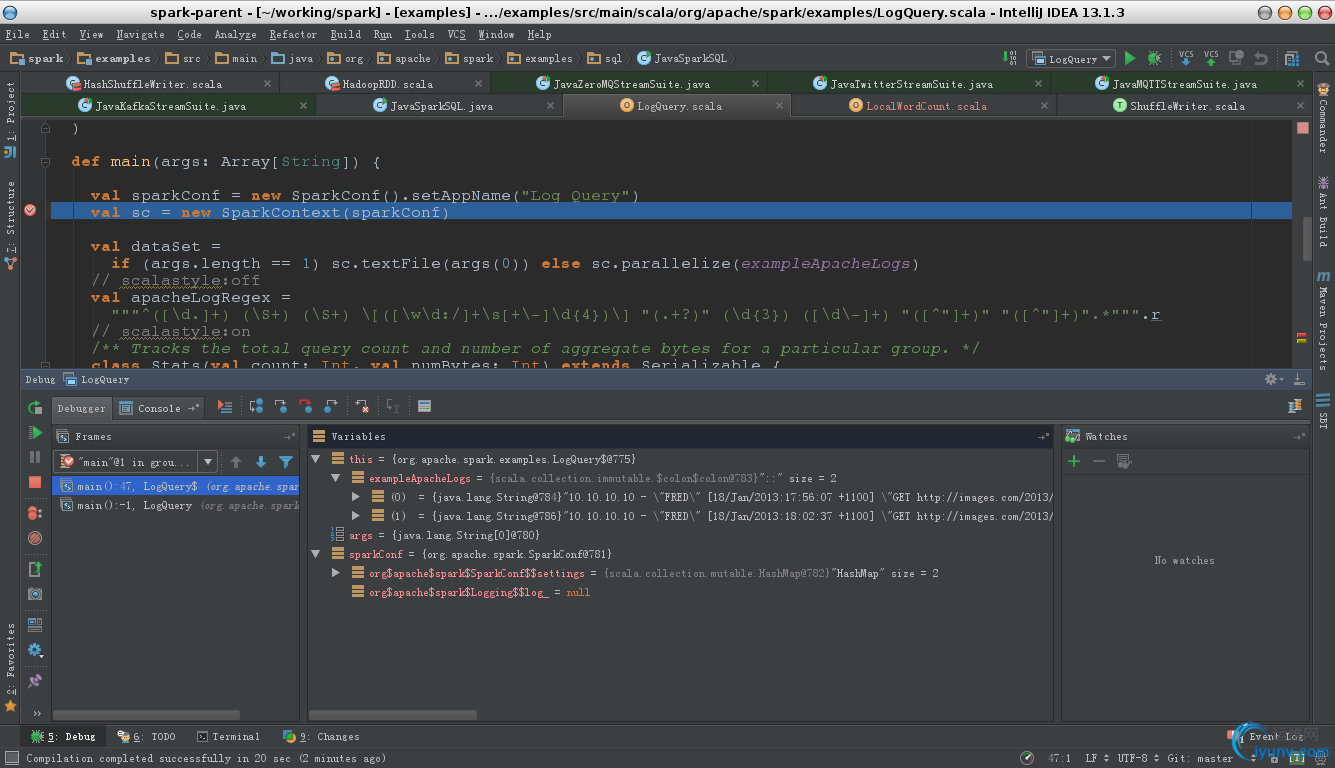Click the Drop Frame icon

tap(362, 406)
